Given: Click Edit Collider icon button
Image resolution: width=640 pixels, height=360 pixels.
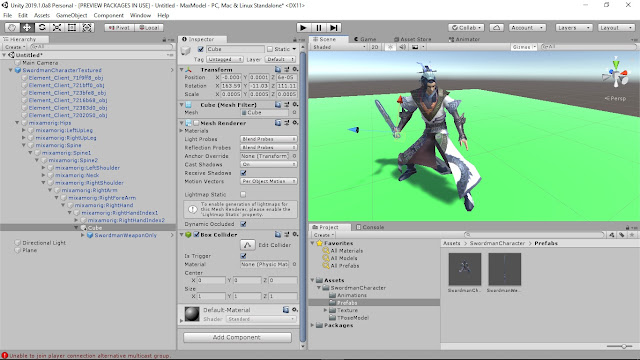Looking at the screenshot, I should pos(247,245).
